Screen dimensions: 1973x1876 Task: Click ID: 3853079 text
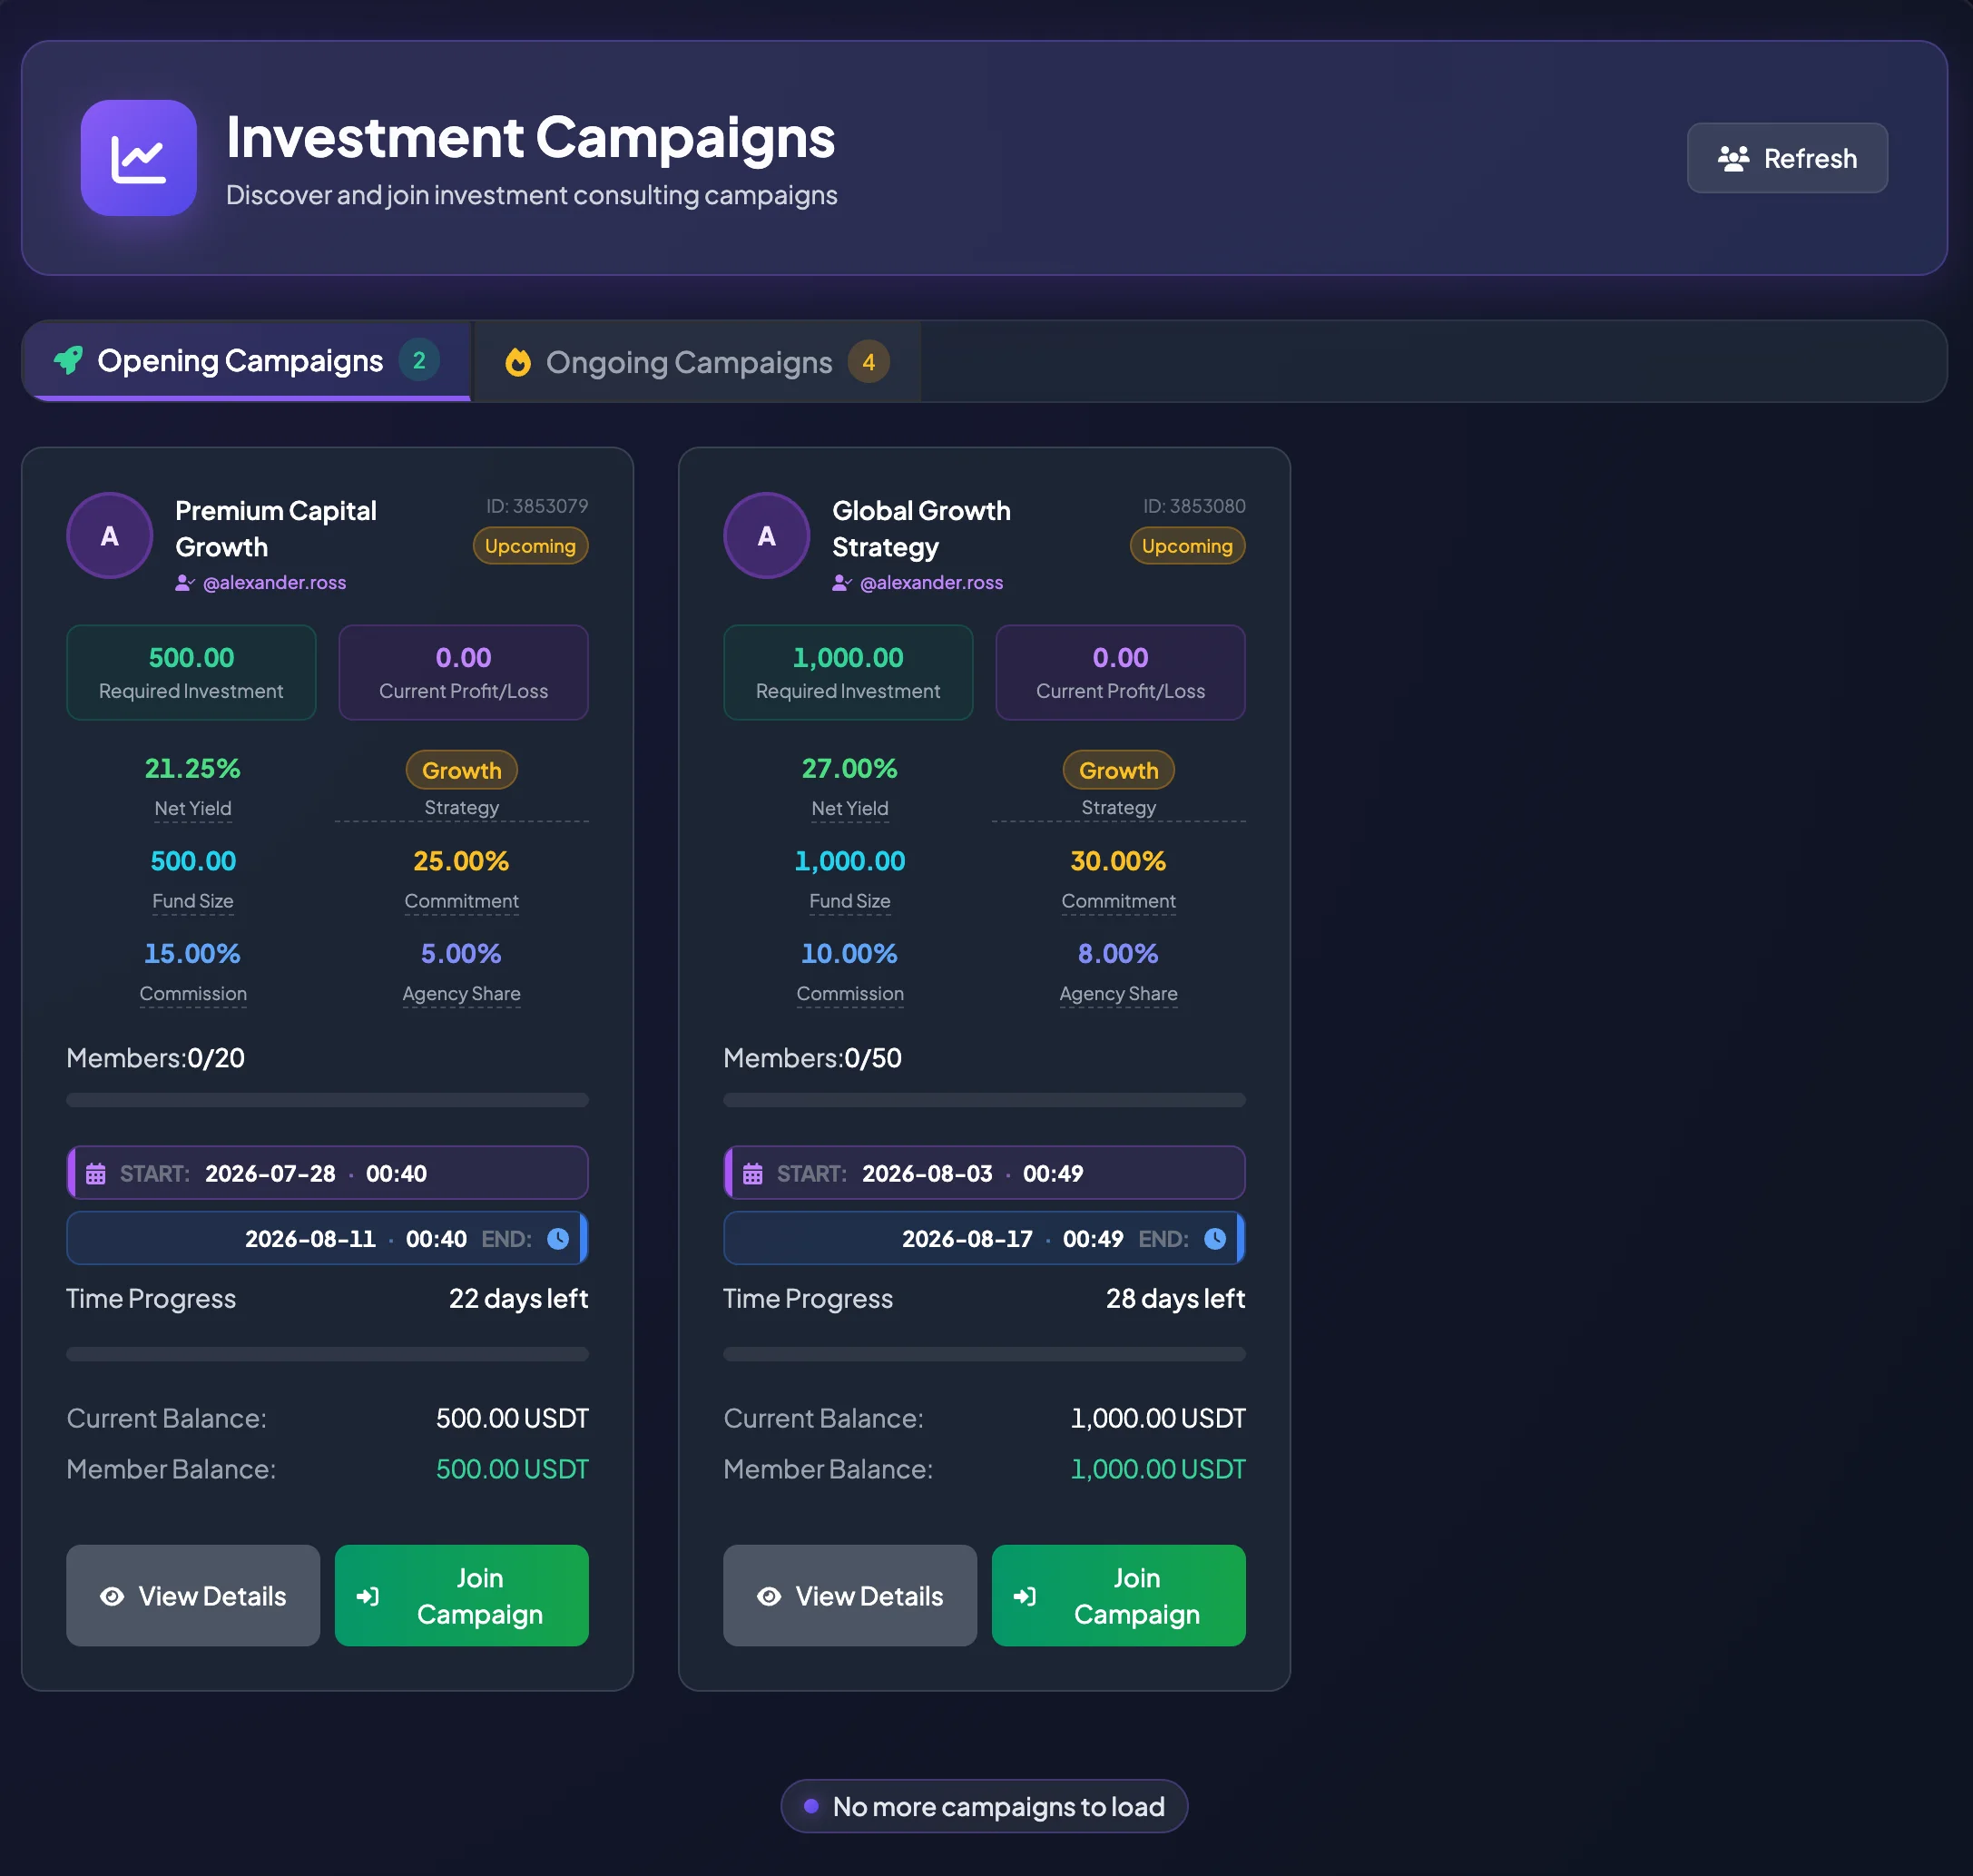click(537, 506)
